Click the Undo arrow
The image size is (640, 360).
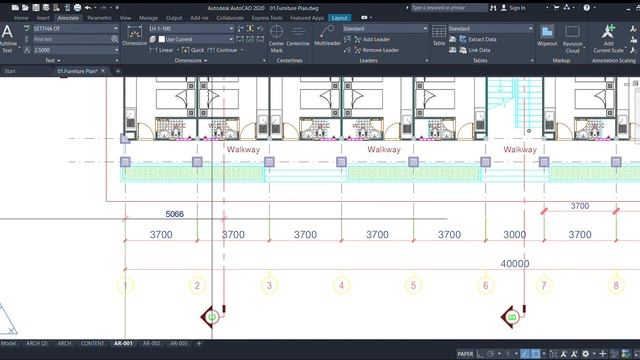[88, 8]
